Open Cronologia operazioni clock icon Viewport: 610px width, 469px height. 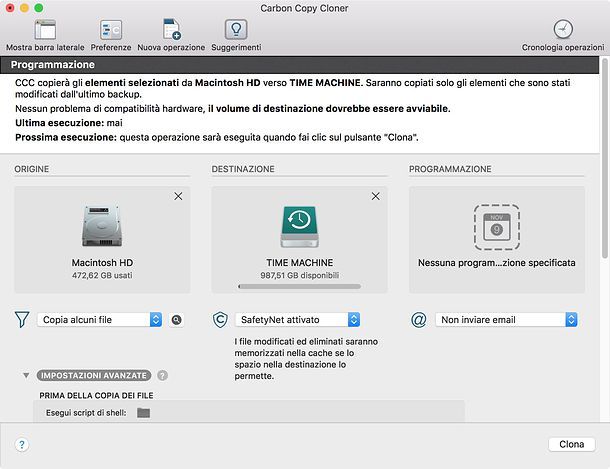point(563,30)
